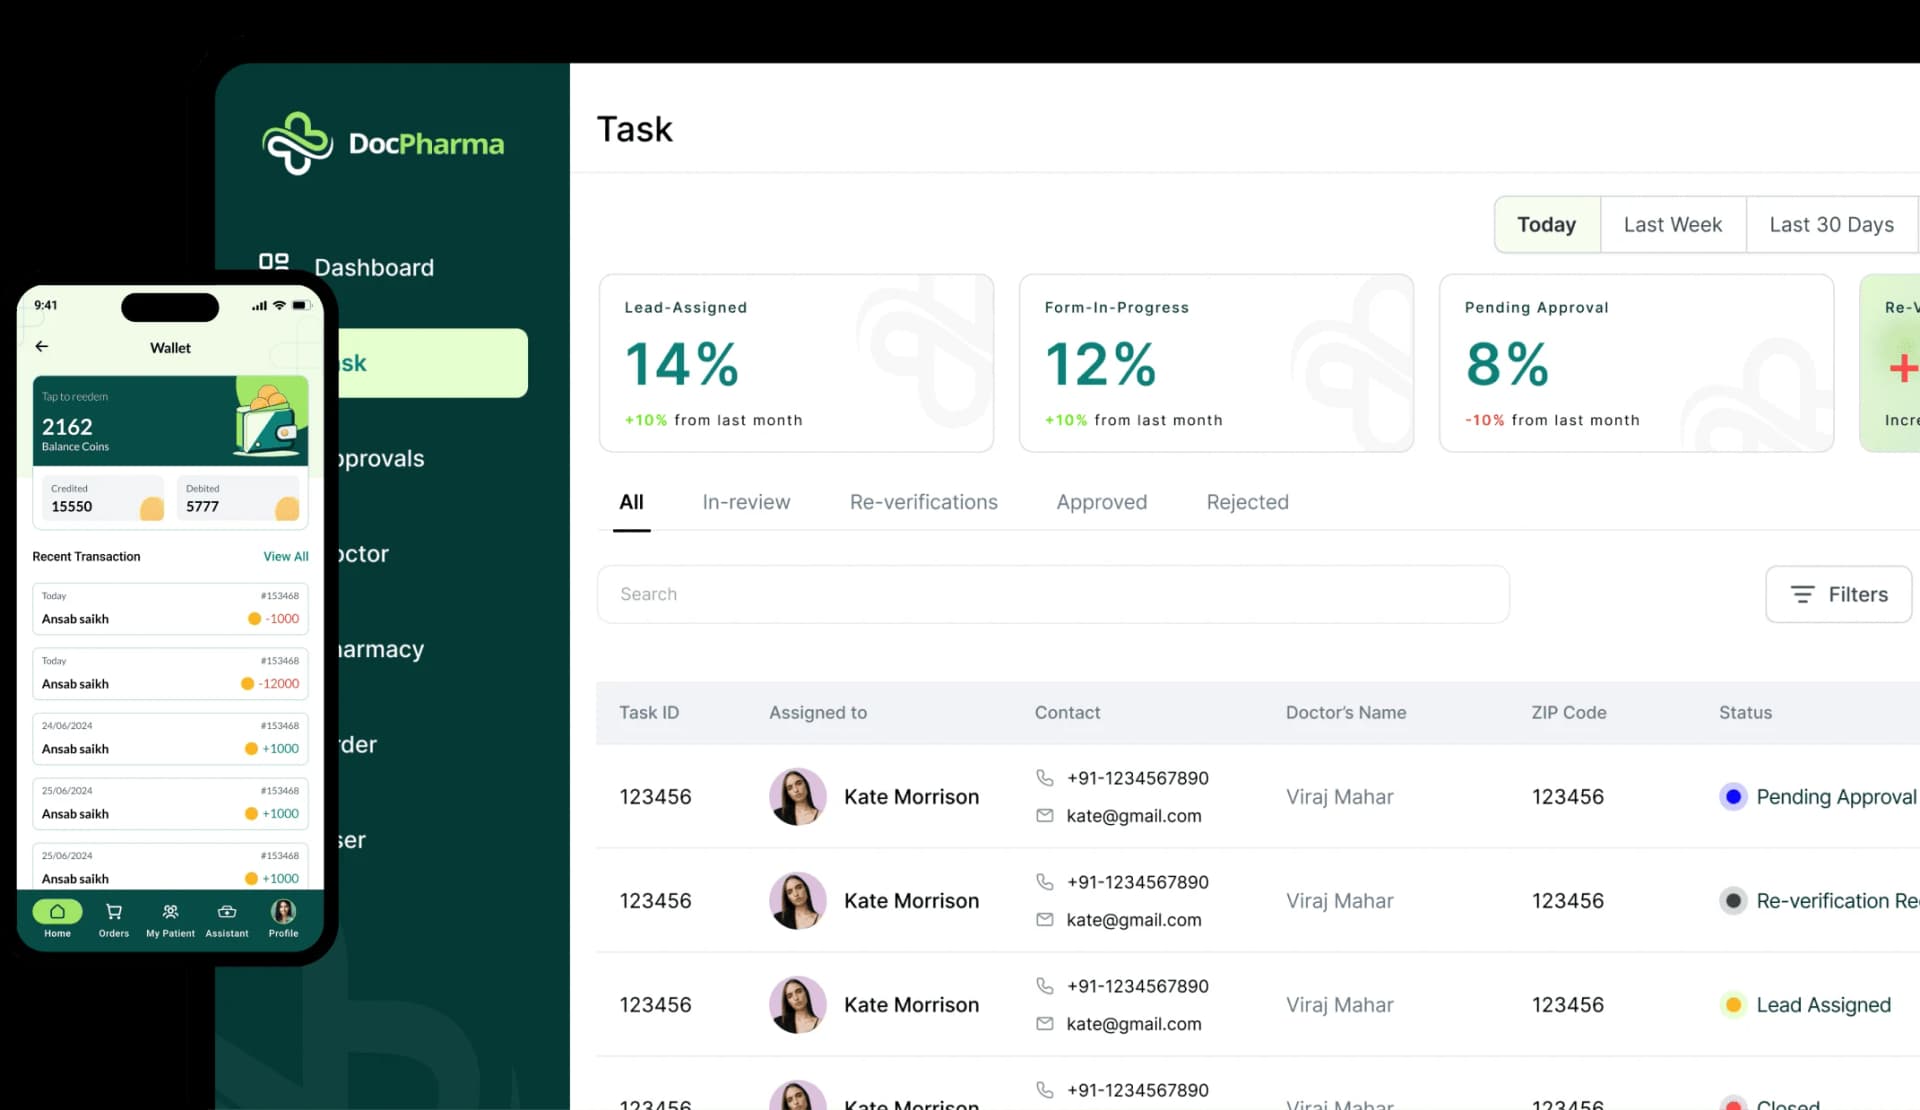Image resolution: width=1920 pixels, height=1110 pixels.
Task: Switch to the In-review tab
Action: (746, 502)
